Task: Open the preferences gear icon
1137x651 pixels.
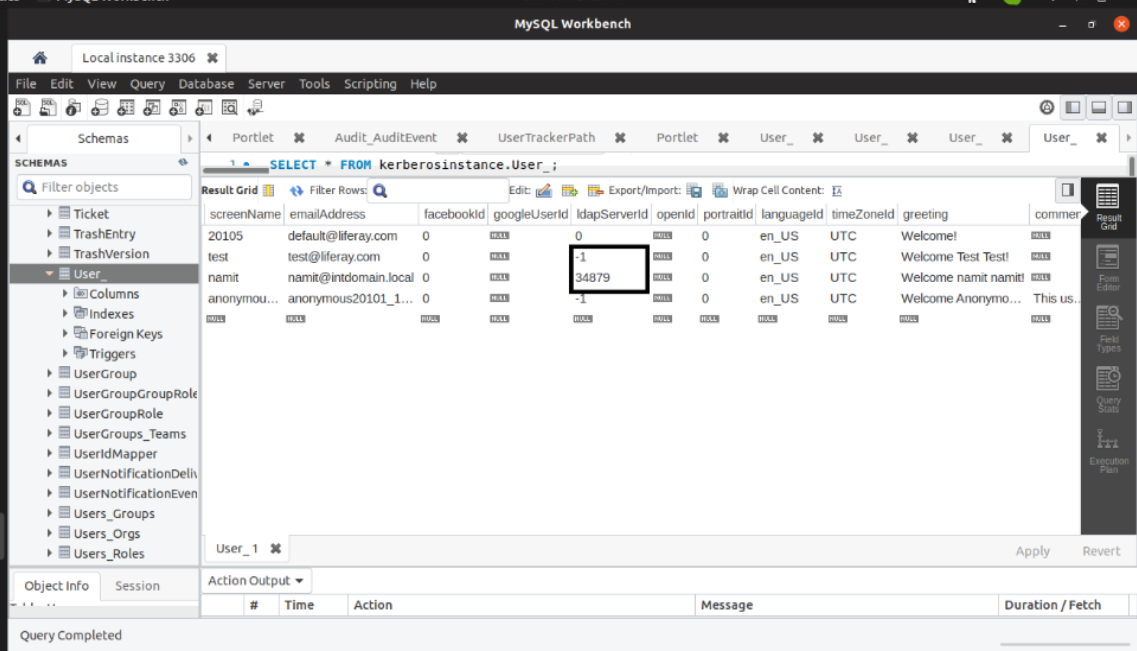Action: pyautogui.click(x=1046, y=108)
